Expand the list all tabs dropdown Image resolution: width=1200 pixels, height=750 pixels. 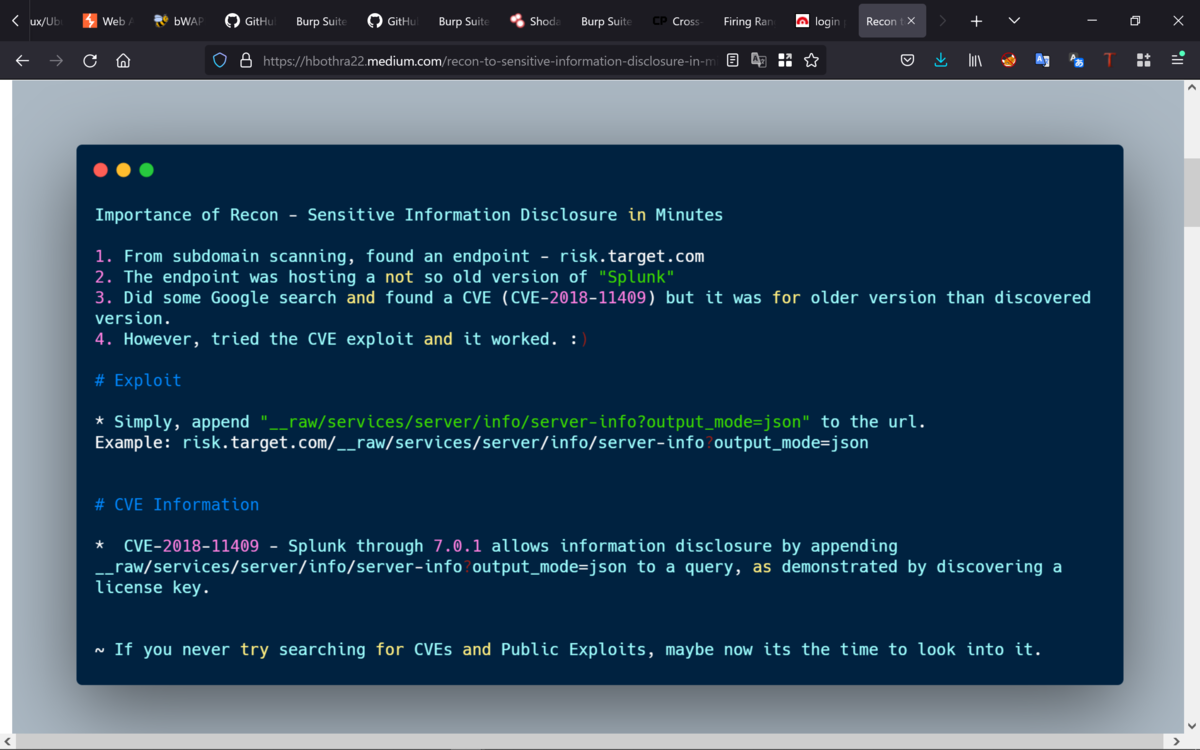1014,21
